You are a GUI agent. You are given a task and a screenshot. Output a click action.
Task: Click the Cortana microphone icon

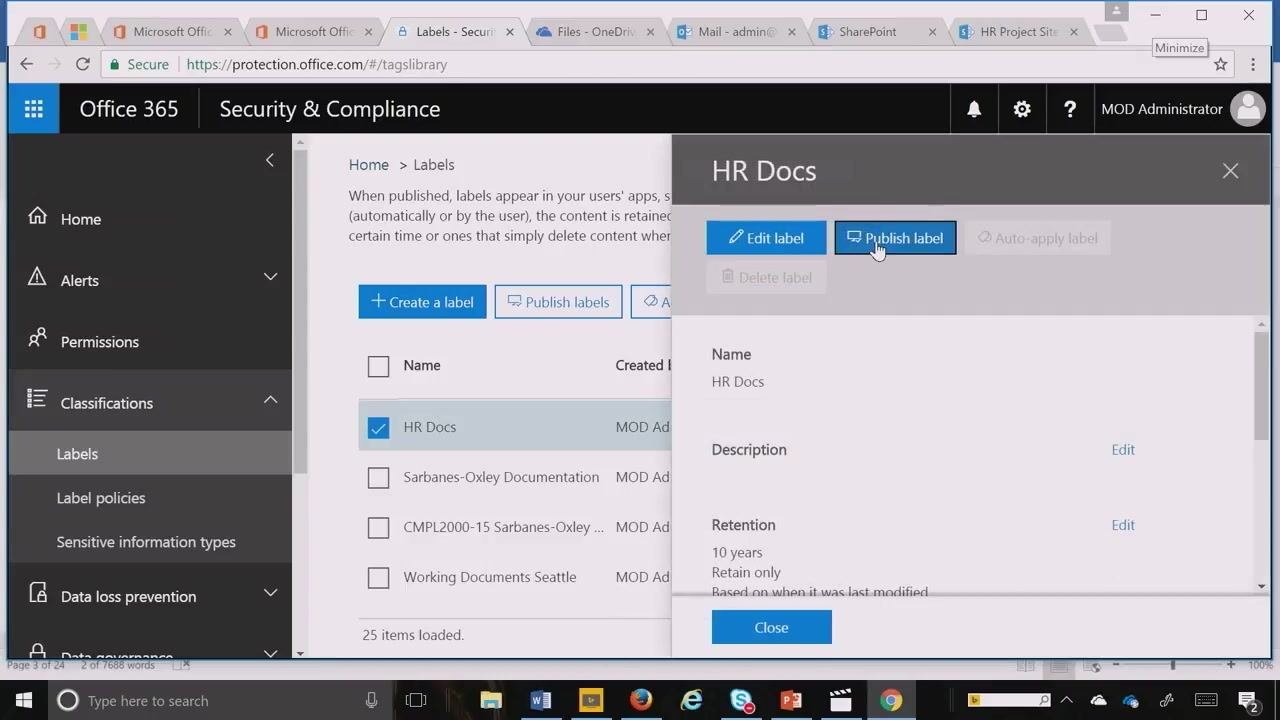click(x=371, y=700)
